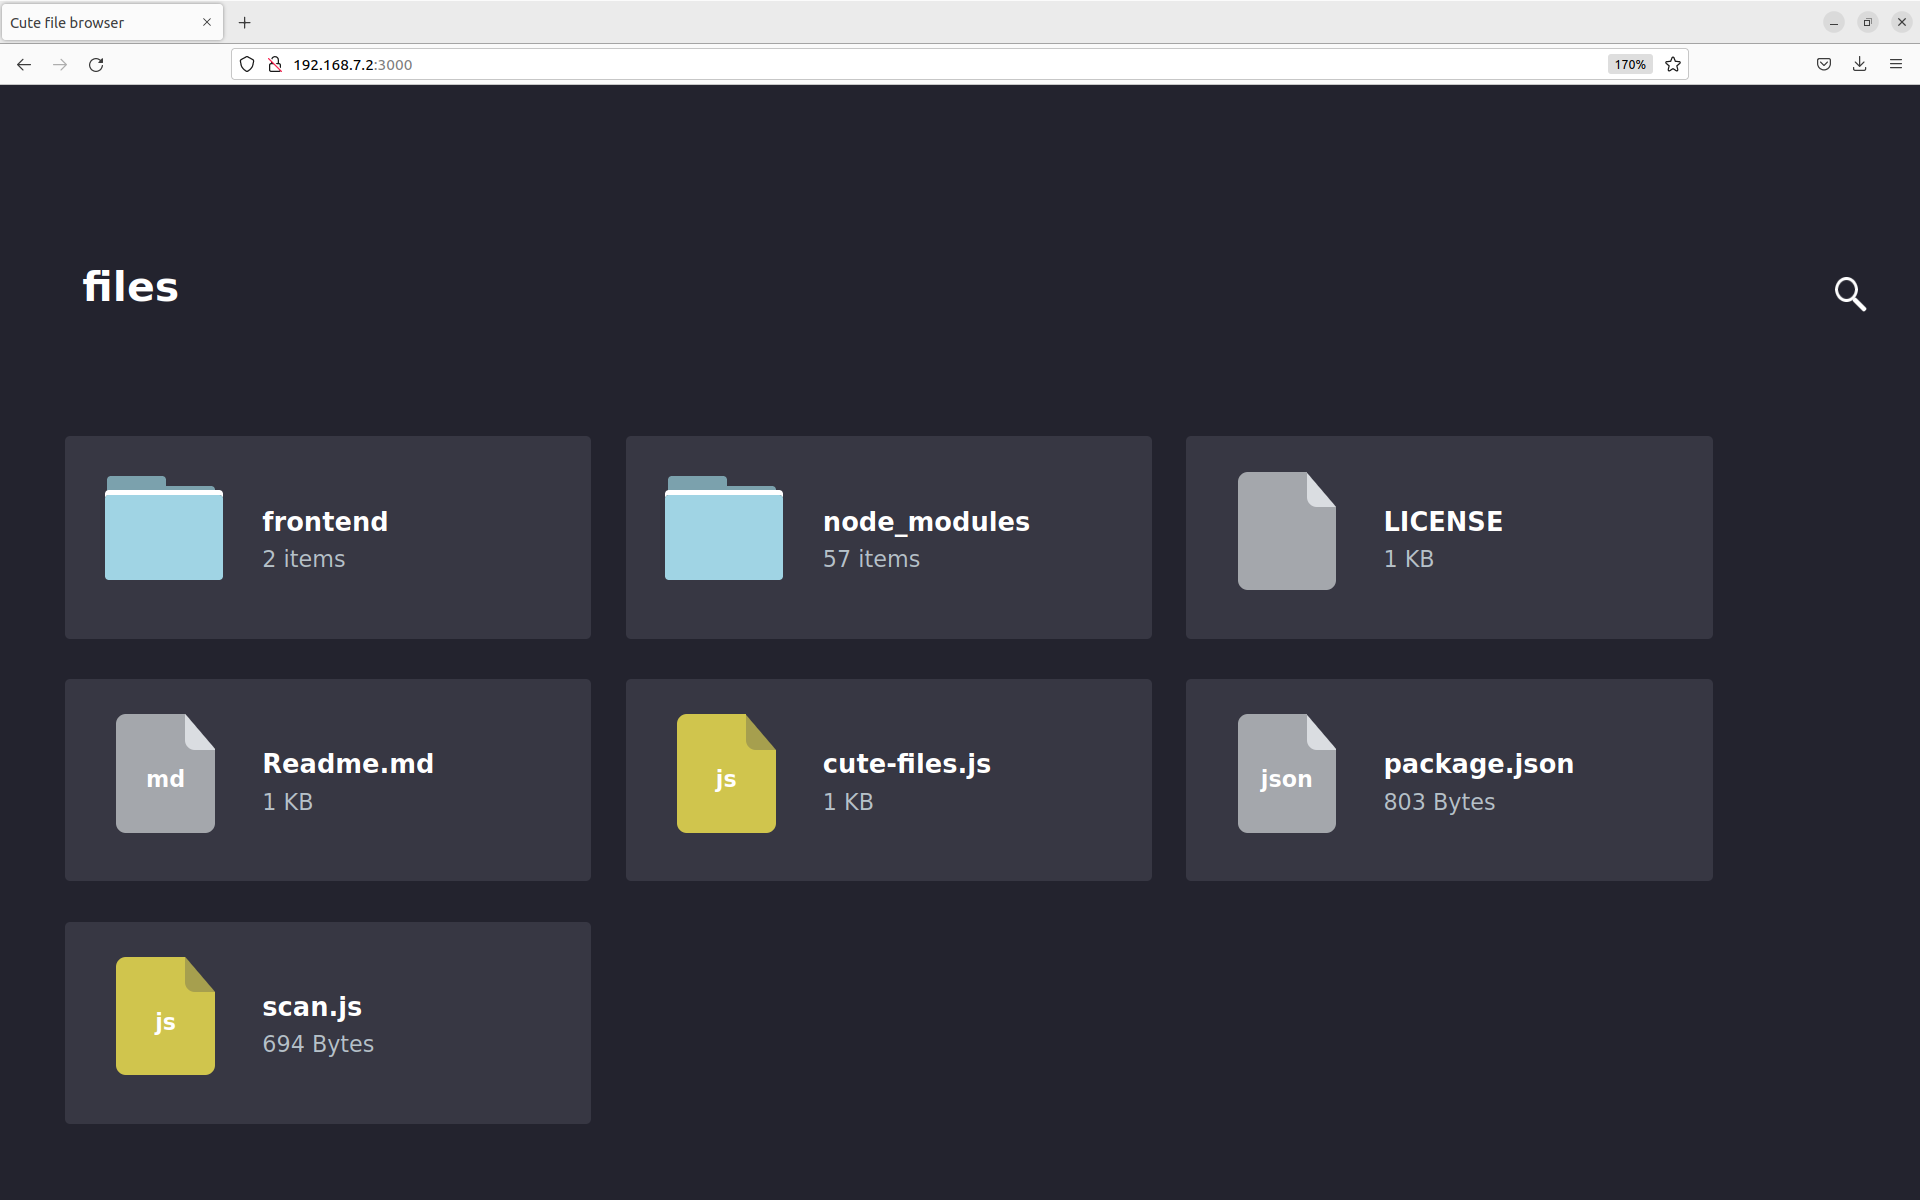Screen dimensions: 1920x1200
Task: Open the downloads panel icon
Action: (1859, 65)
